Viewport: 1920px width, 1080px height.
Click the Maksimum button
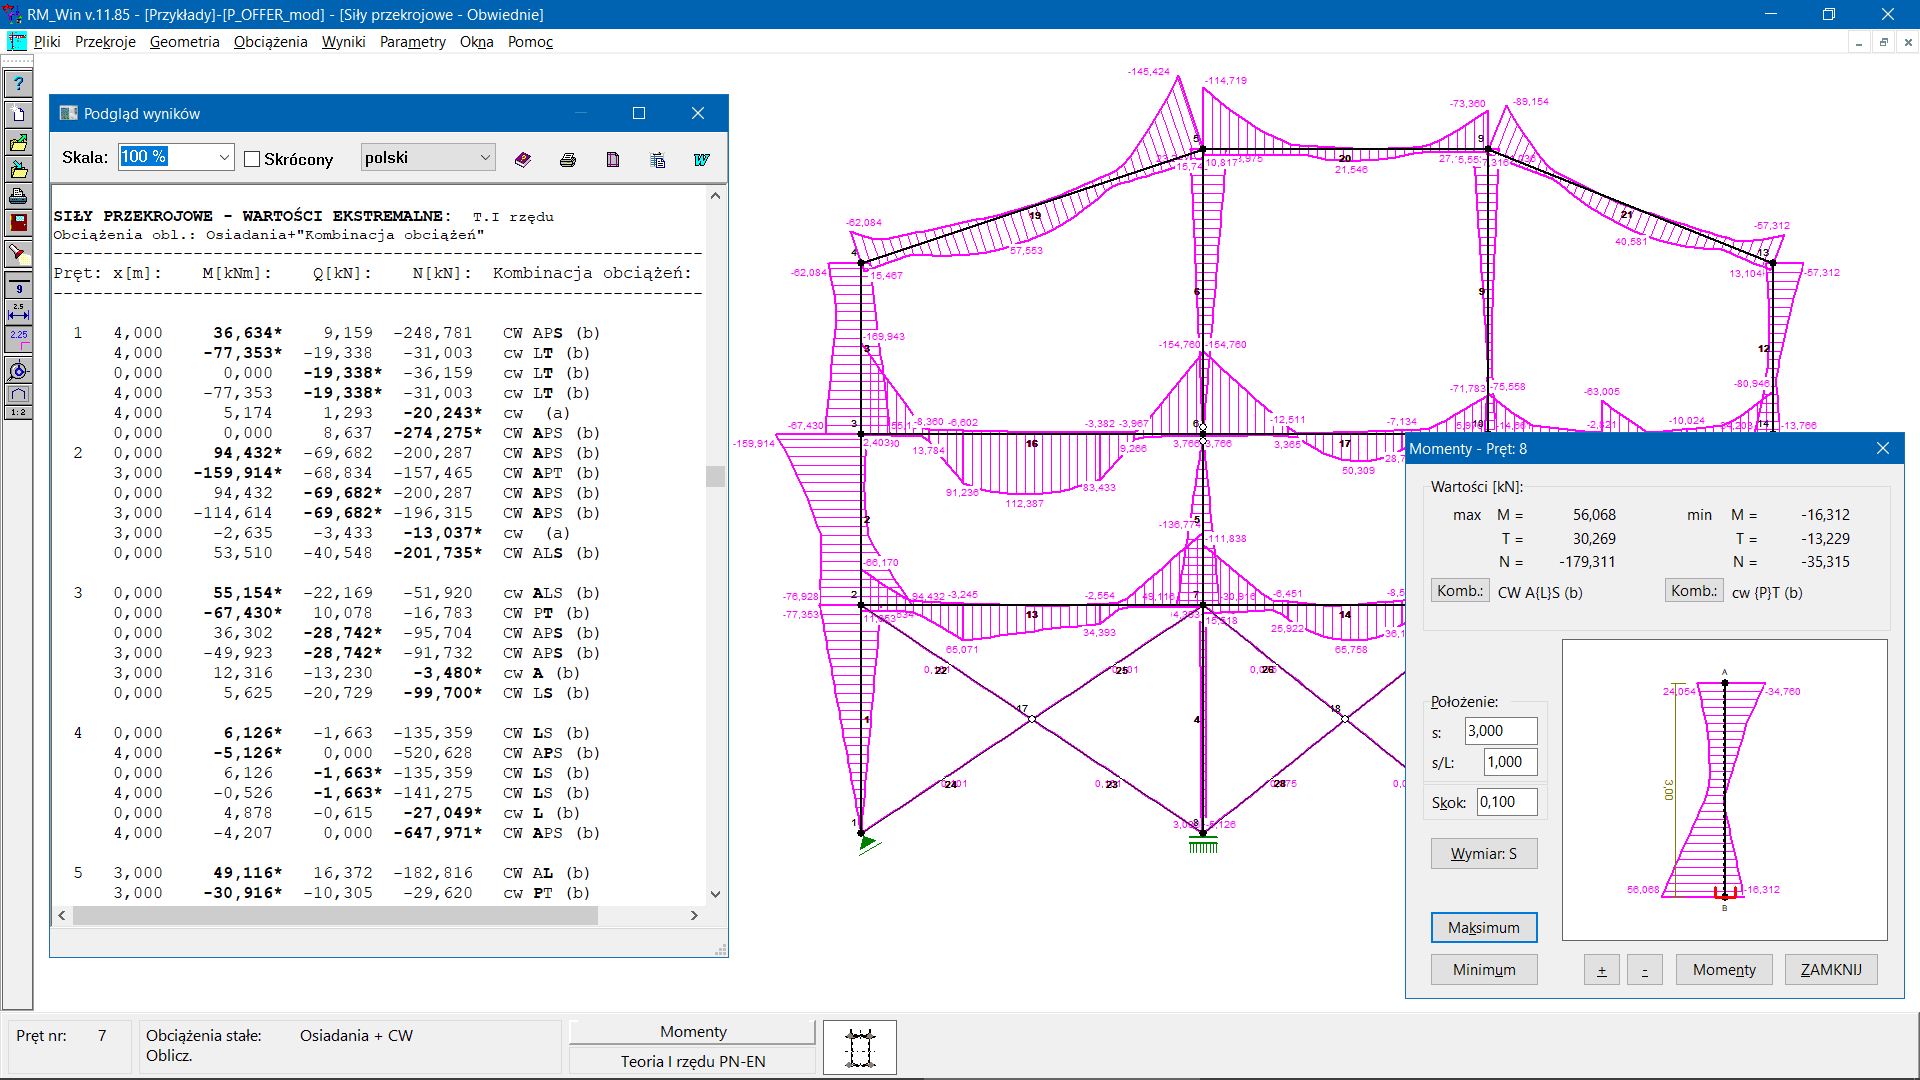tap(1484, 928)
